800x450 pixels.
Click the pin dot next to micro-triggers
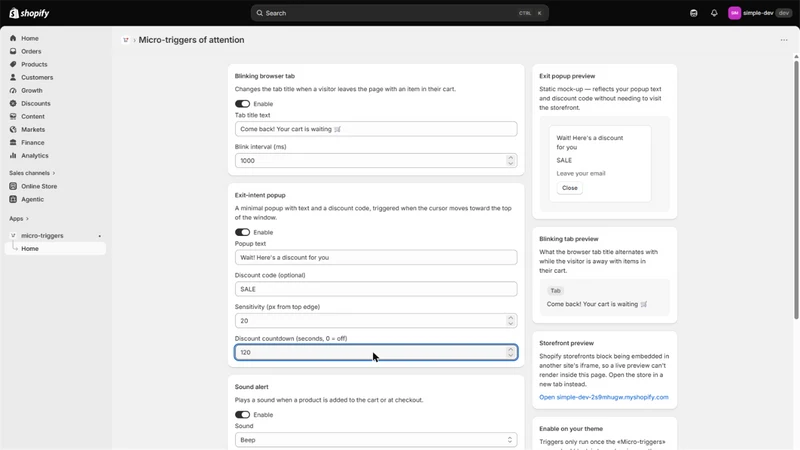click(x=99, y=236)
